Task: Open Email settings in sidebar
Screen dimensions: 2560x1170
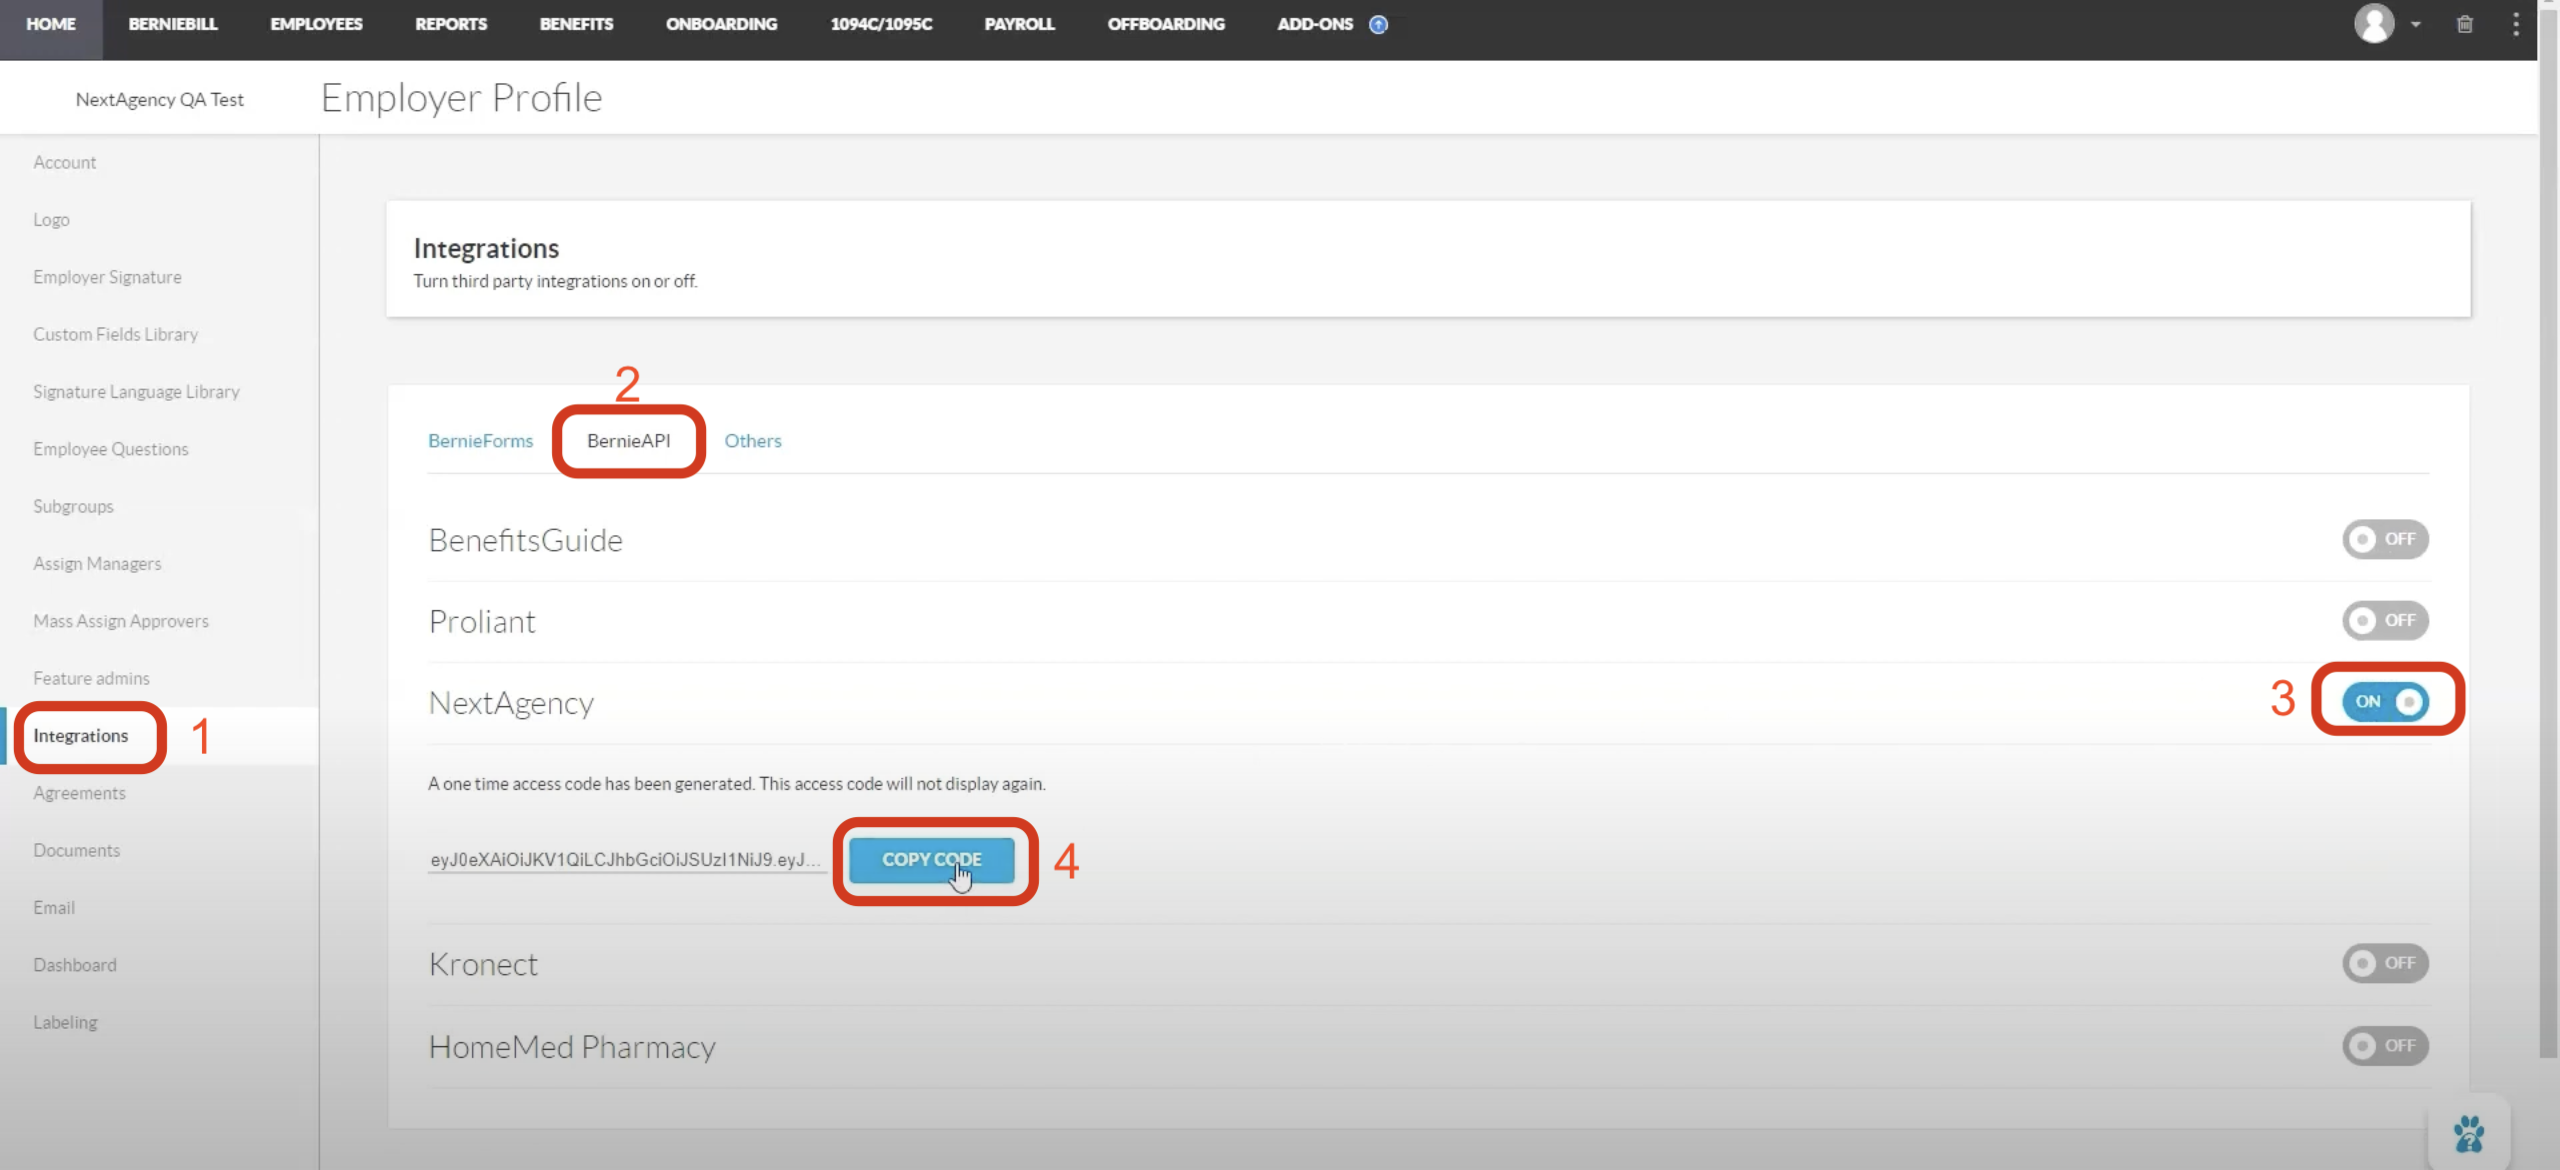Action: coord(54,908)
